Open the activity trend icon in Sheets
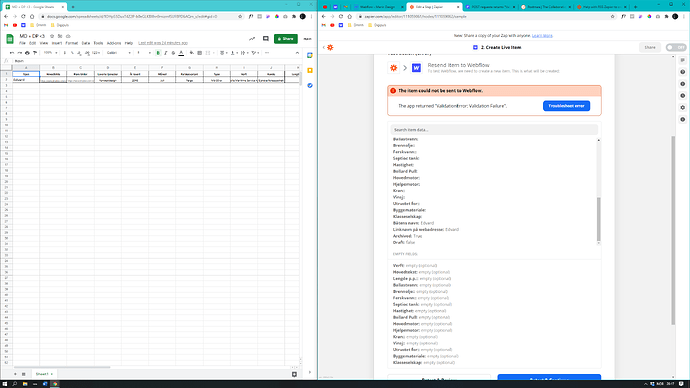Screen dimensions: 690x388 click(252, 39)
